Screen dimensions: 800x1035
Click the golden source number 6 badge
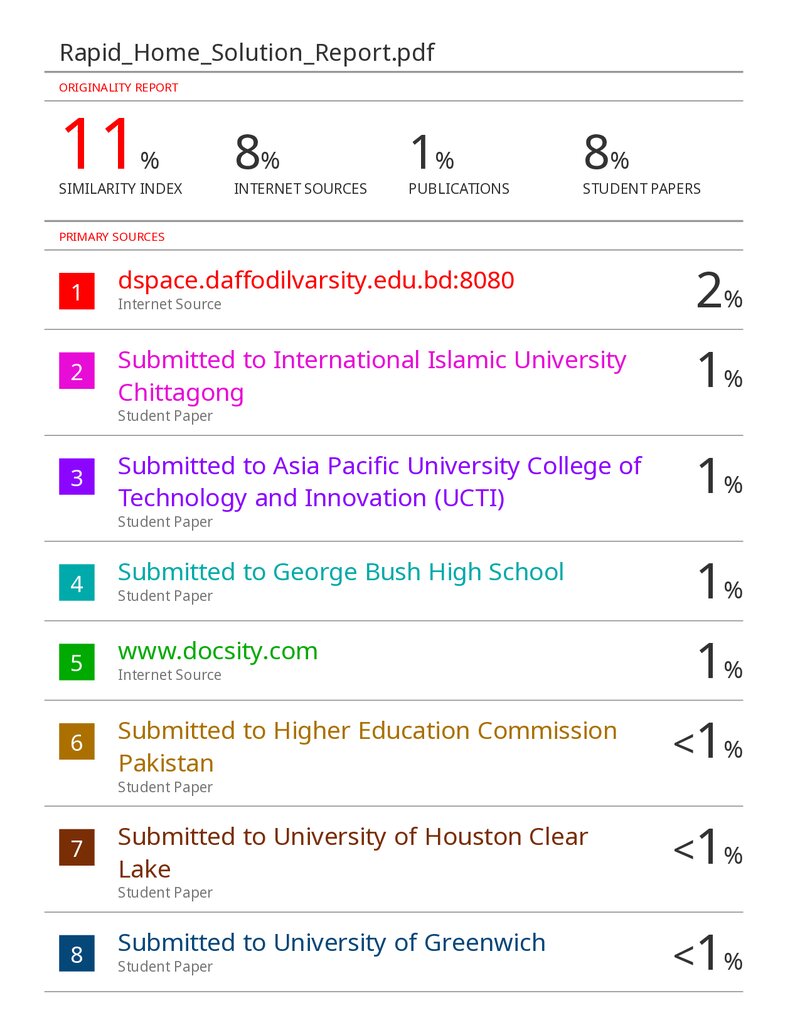[x=77, y=742]
